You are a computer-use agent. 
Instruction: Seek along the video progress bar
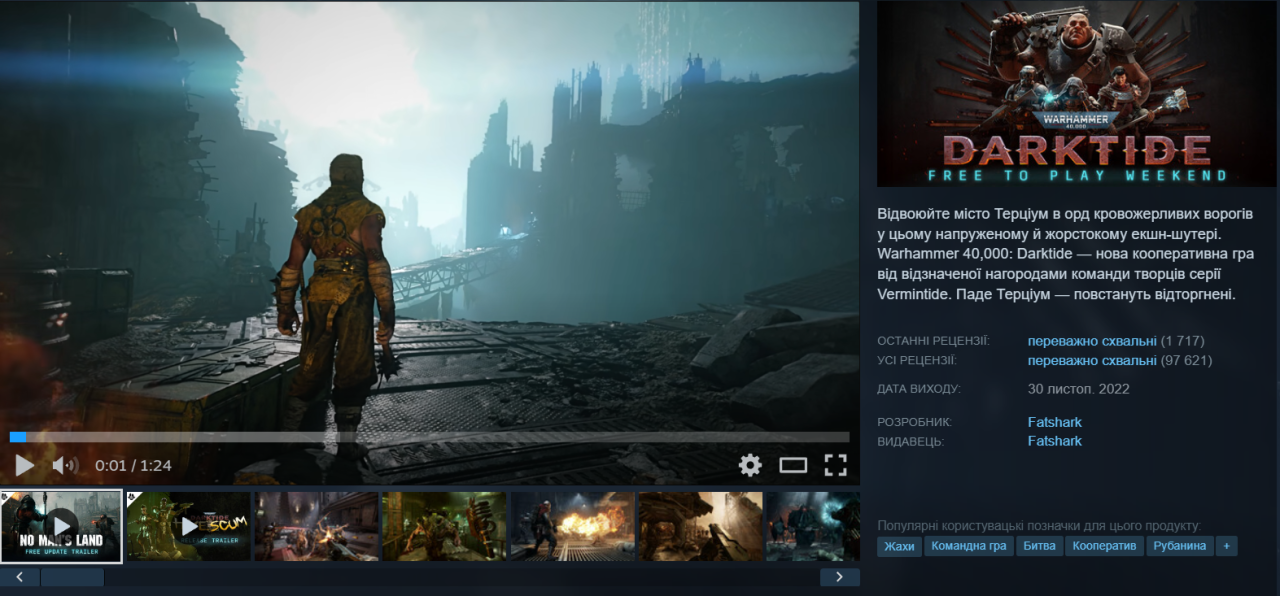coord(429,437)
